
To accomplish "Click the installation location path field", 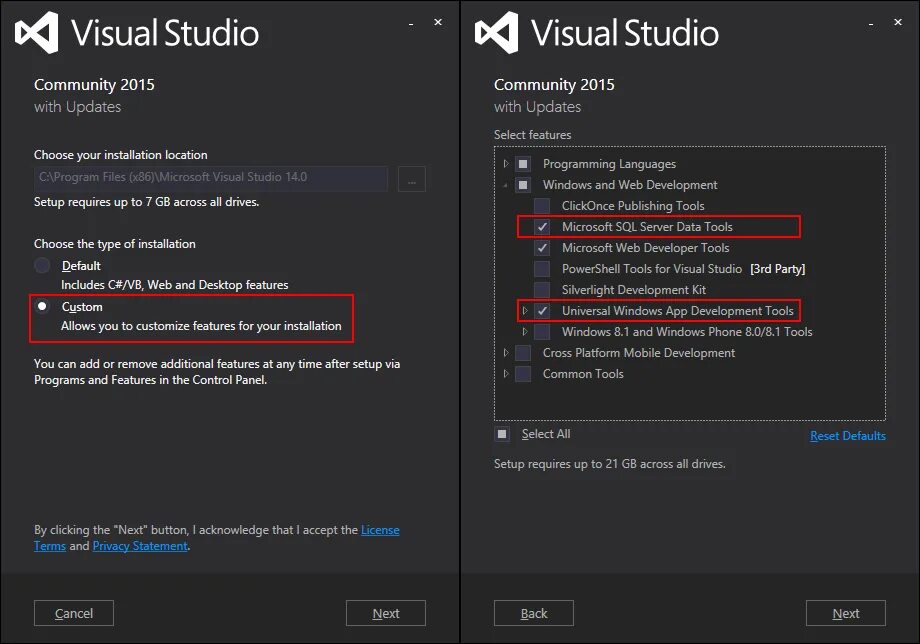I will click(x=211, y=178).
